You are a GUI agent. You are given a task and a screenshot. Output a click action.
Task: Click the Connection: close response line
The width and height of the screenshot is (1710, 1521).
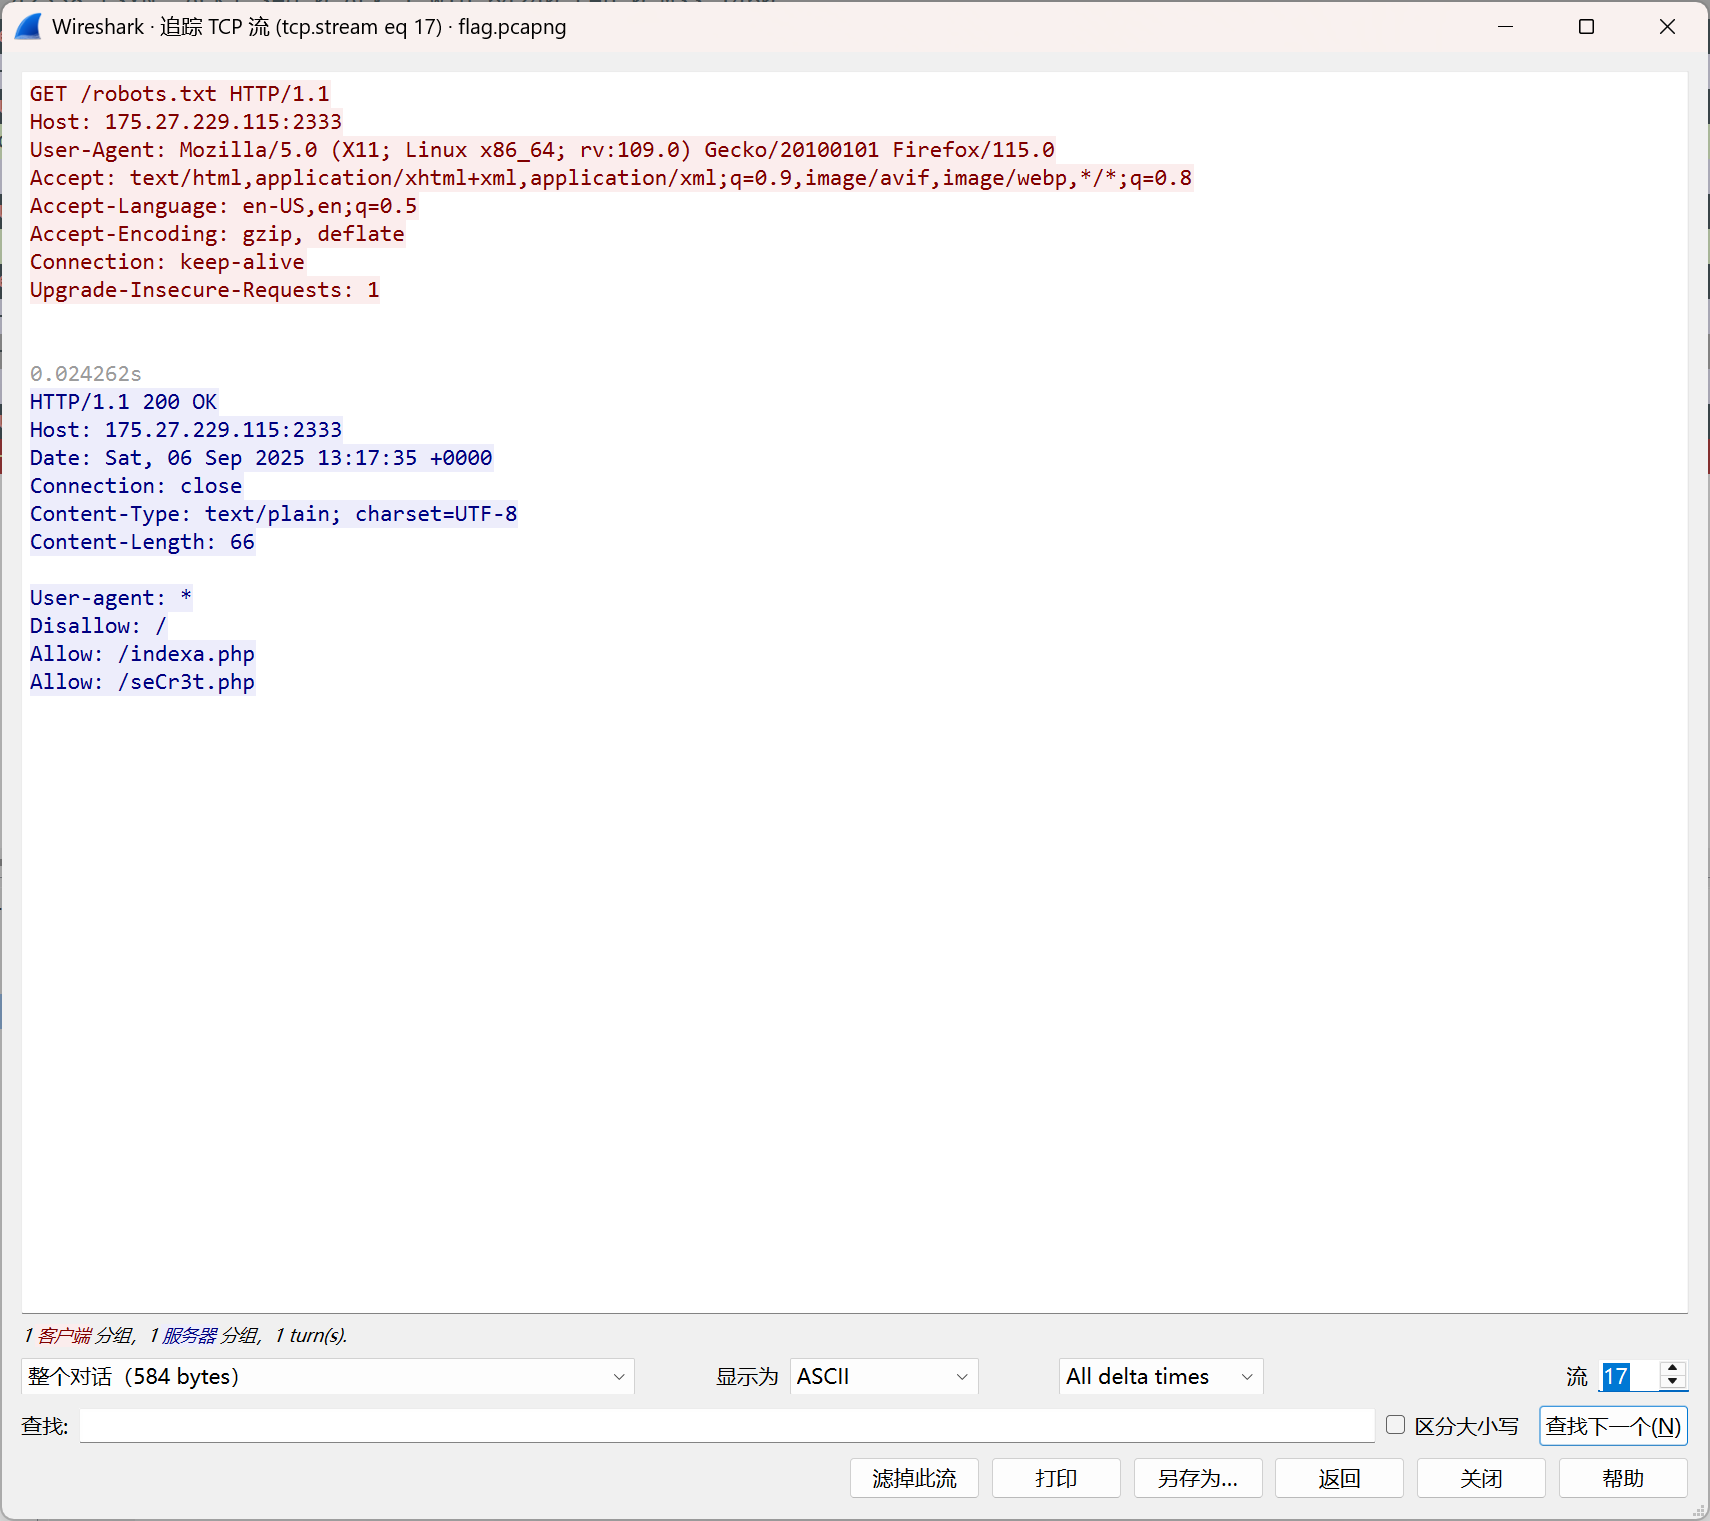pos(136,486)
